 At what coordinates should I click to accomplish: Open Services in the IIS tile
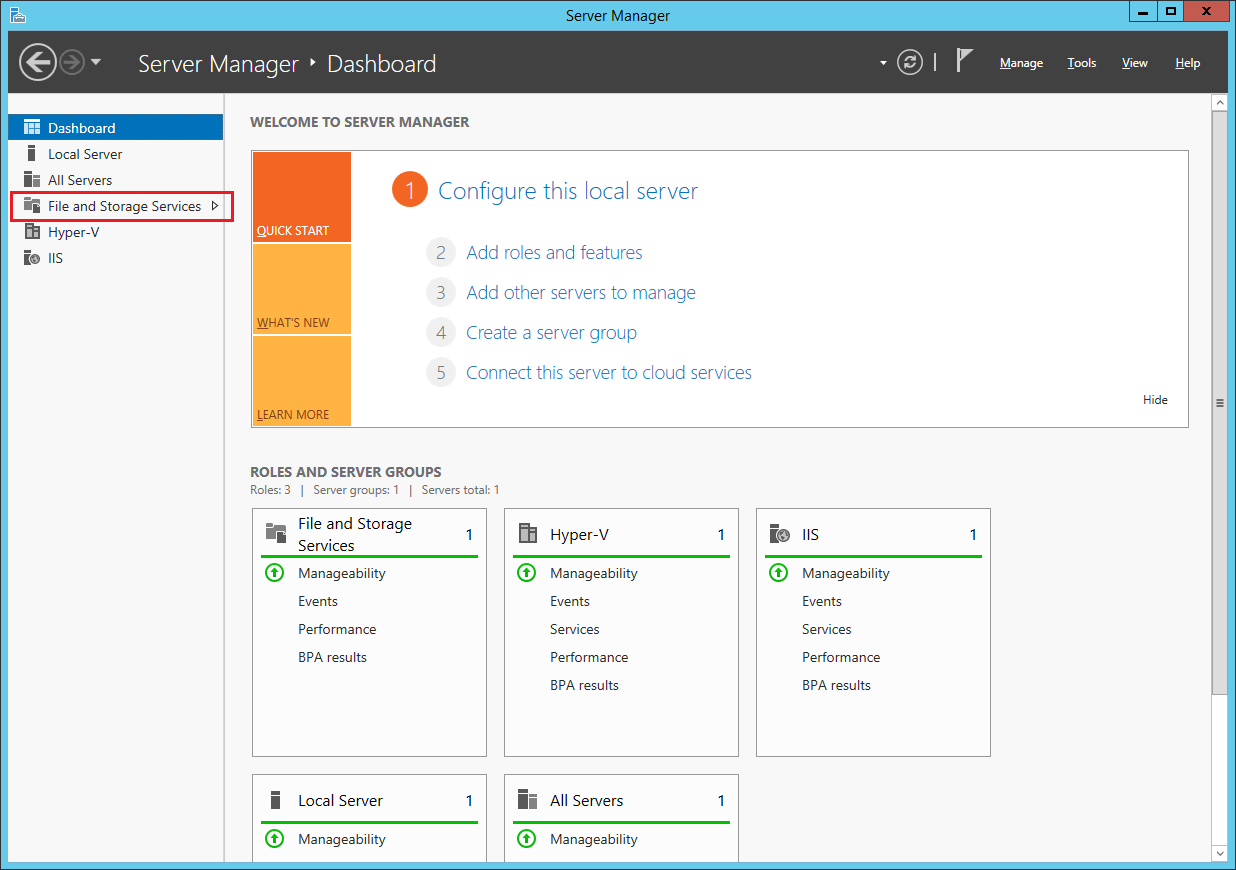[x=827, y=629]
